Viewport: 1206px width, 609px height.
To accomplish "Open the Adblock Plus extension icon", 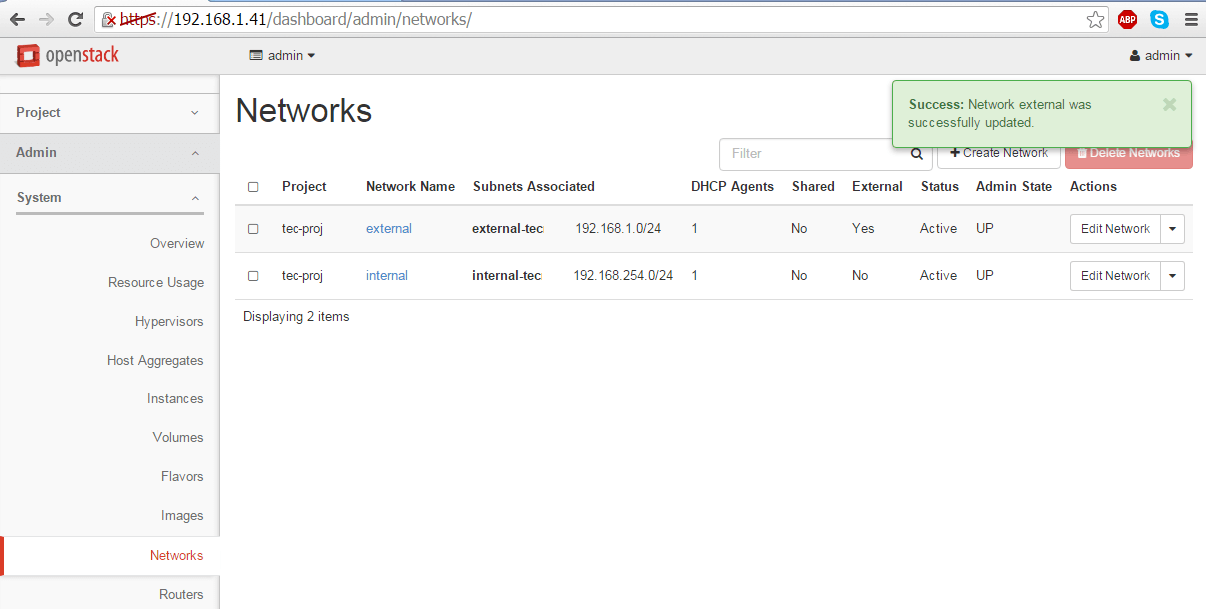I will click(x=1127, y=19).
